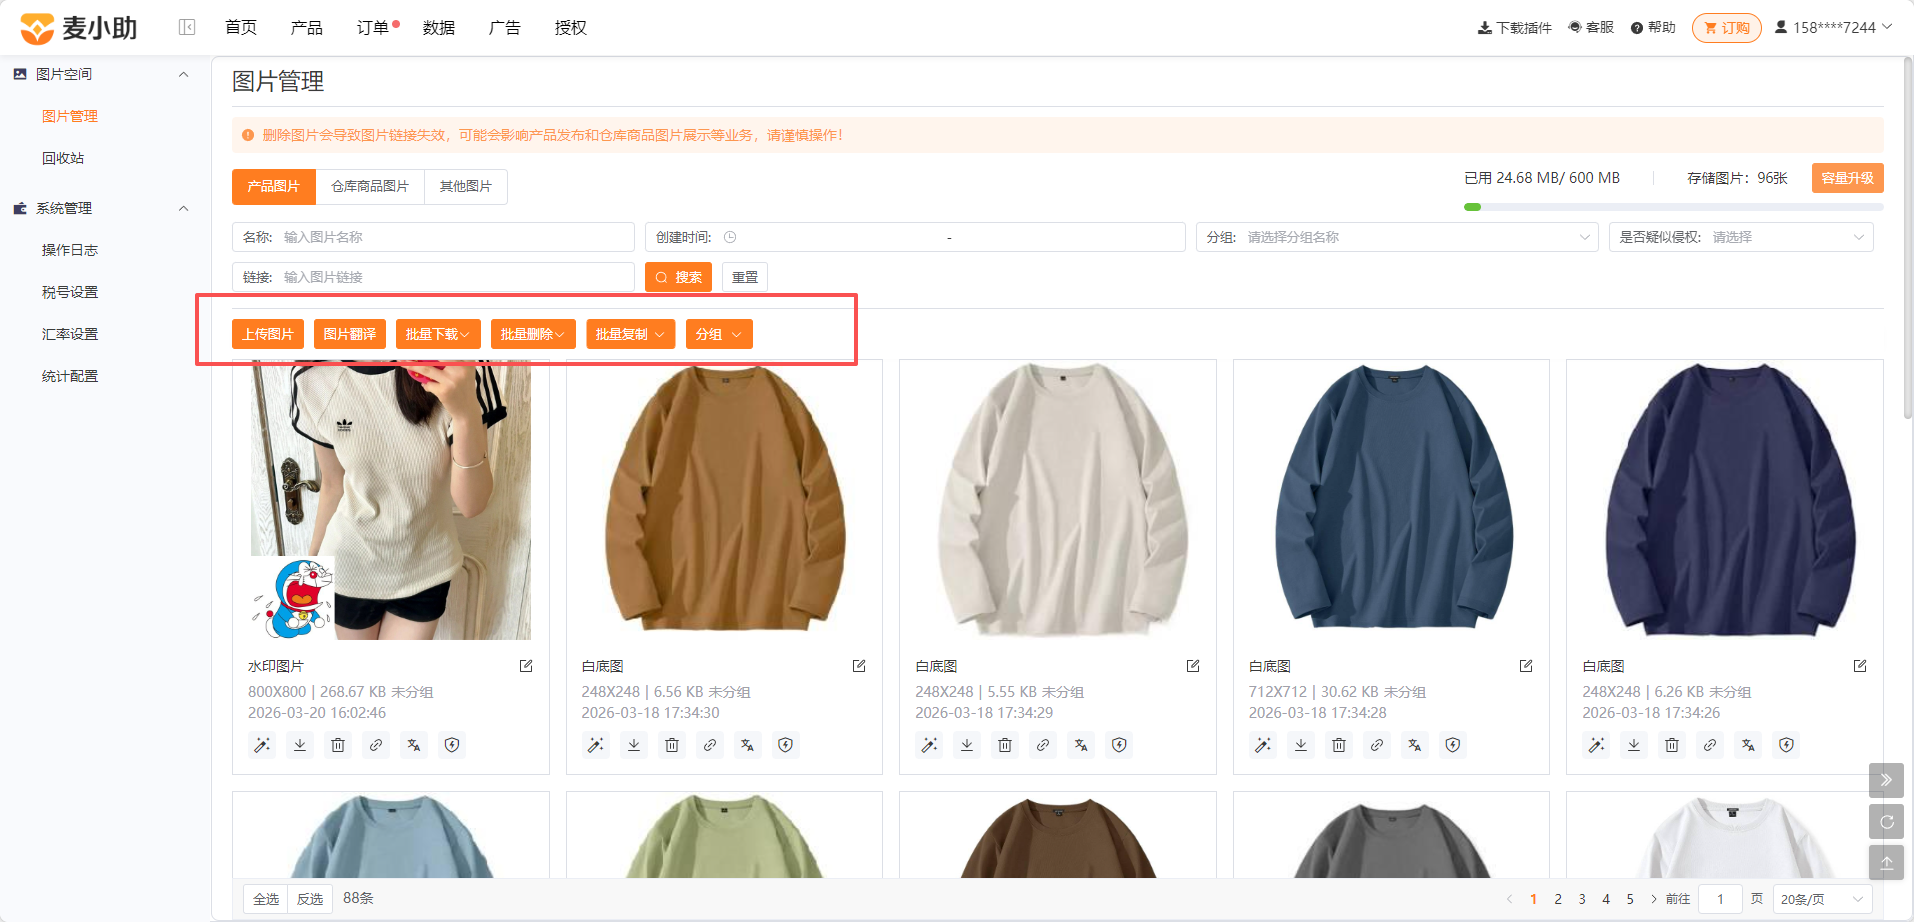1914x922 pixels.
Task: Open the 是否疑似侵权 filter dropdown
Action: (1741, 237)
